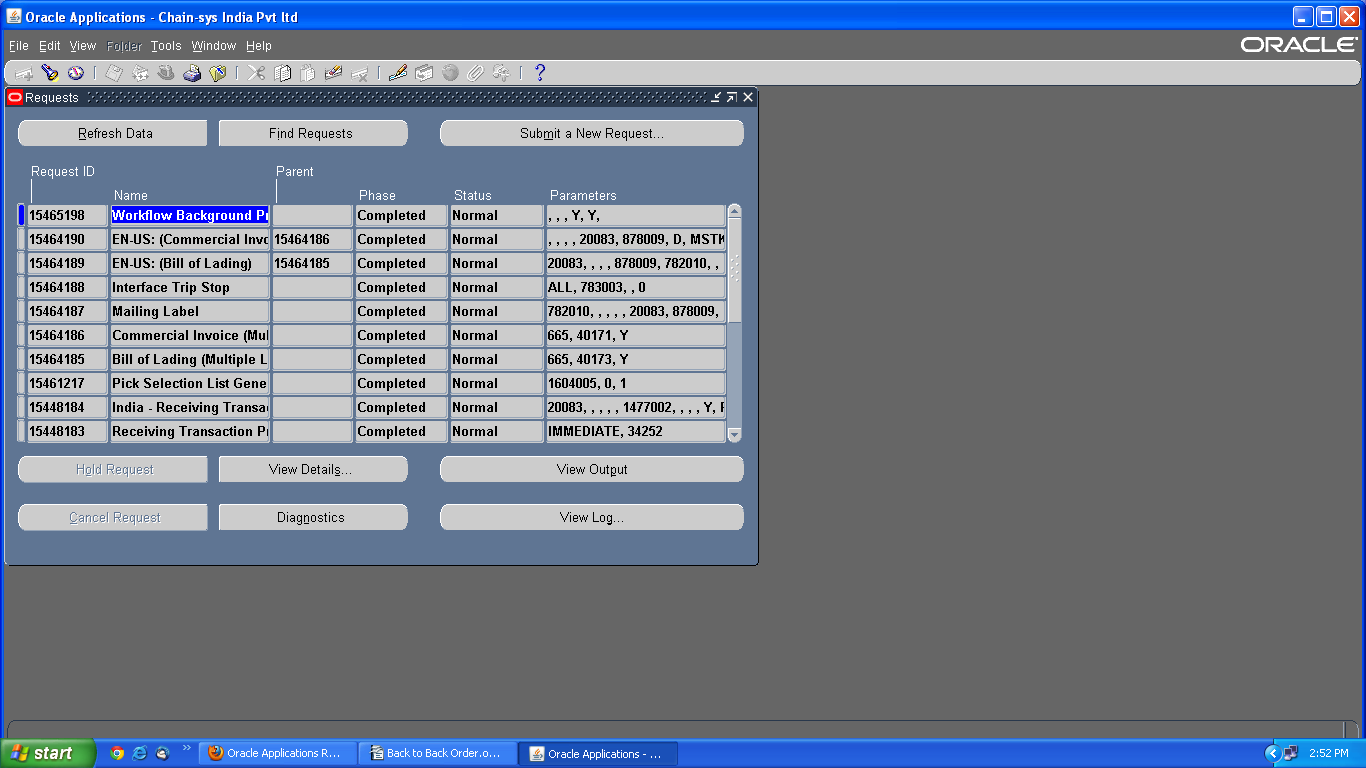
Task: Select the Workflow Background name field
Action: pos(190,215)
